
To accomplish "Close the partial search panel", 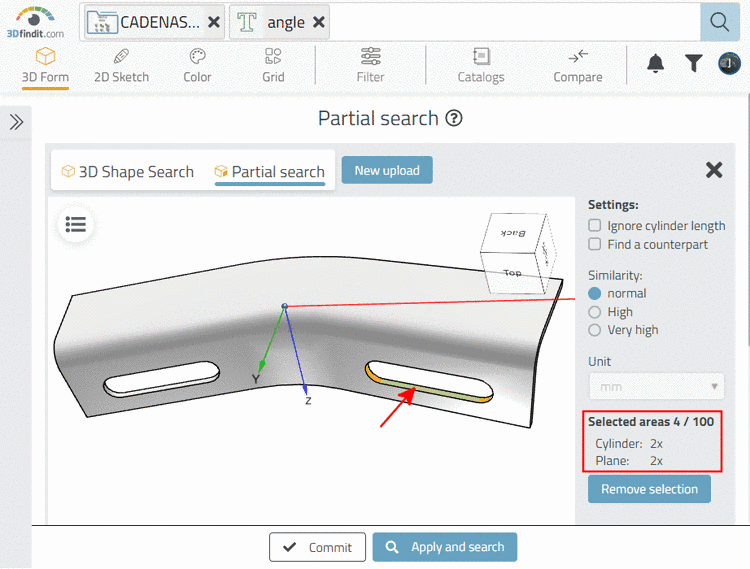I will click(x=714, y=170).
